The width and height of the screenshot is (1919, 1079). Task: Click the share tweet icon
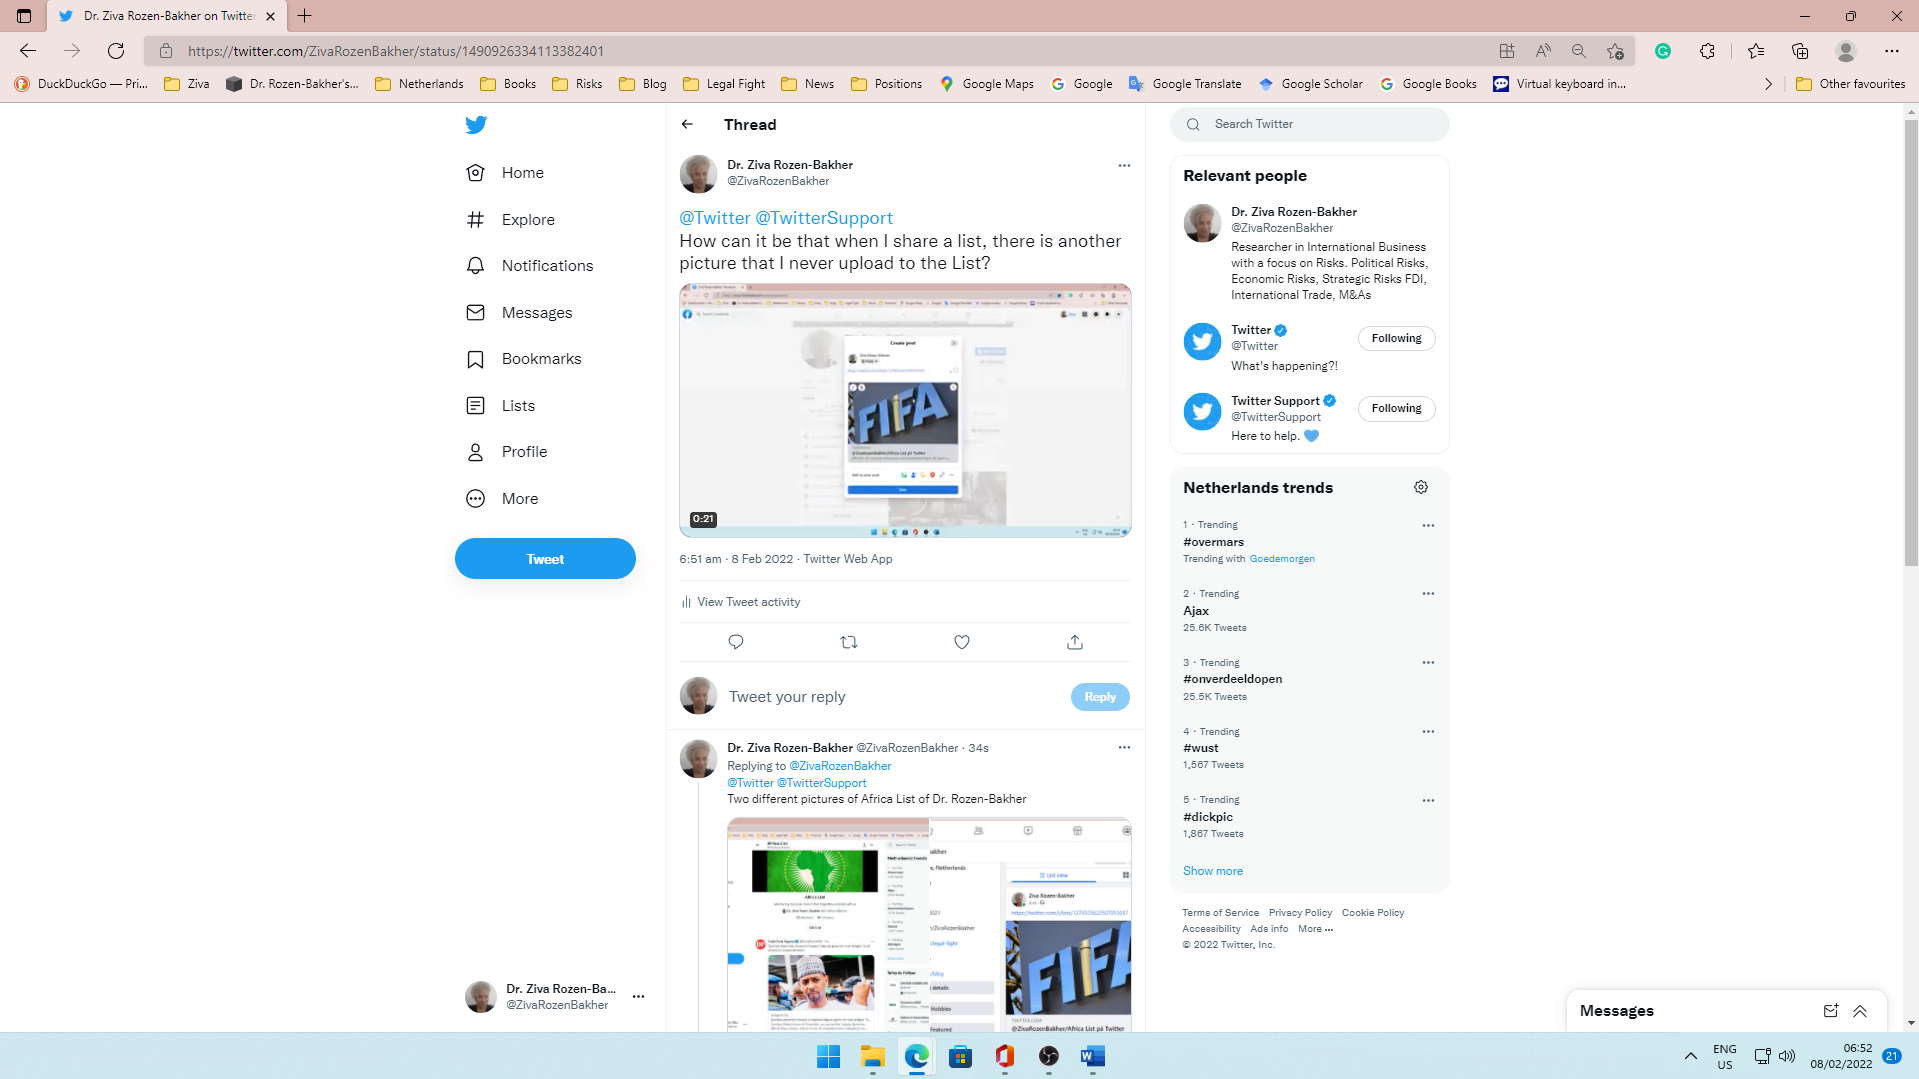[x=1075, y=642]
